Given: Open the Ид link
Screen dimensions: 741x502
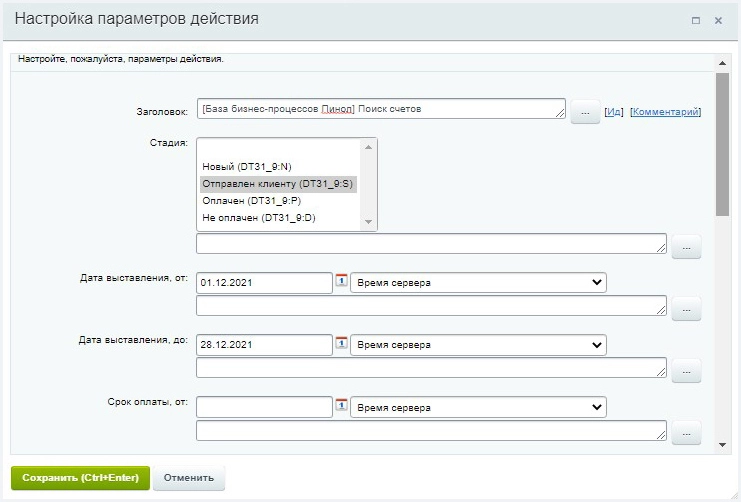Looking at the screenshot, I should click(615, 112).
